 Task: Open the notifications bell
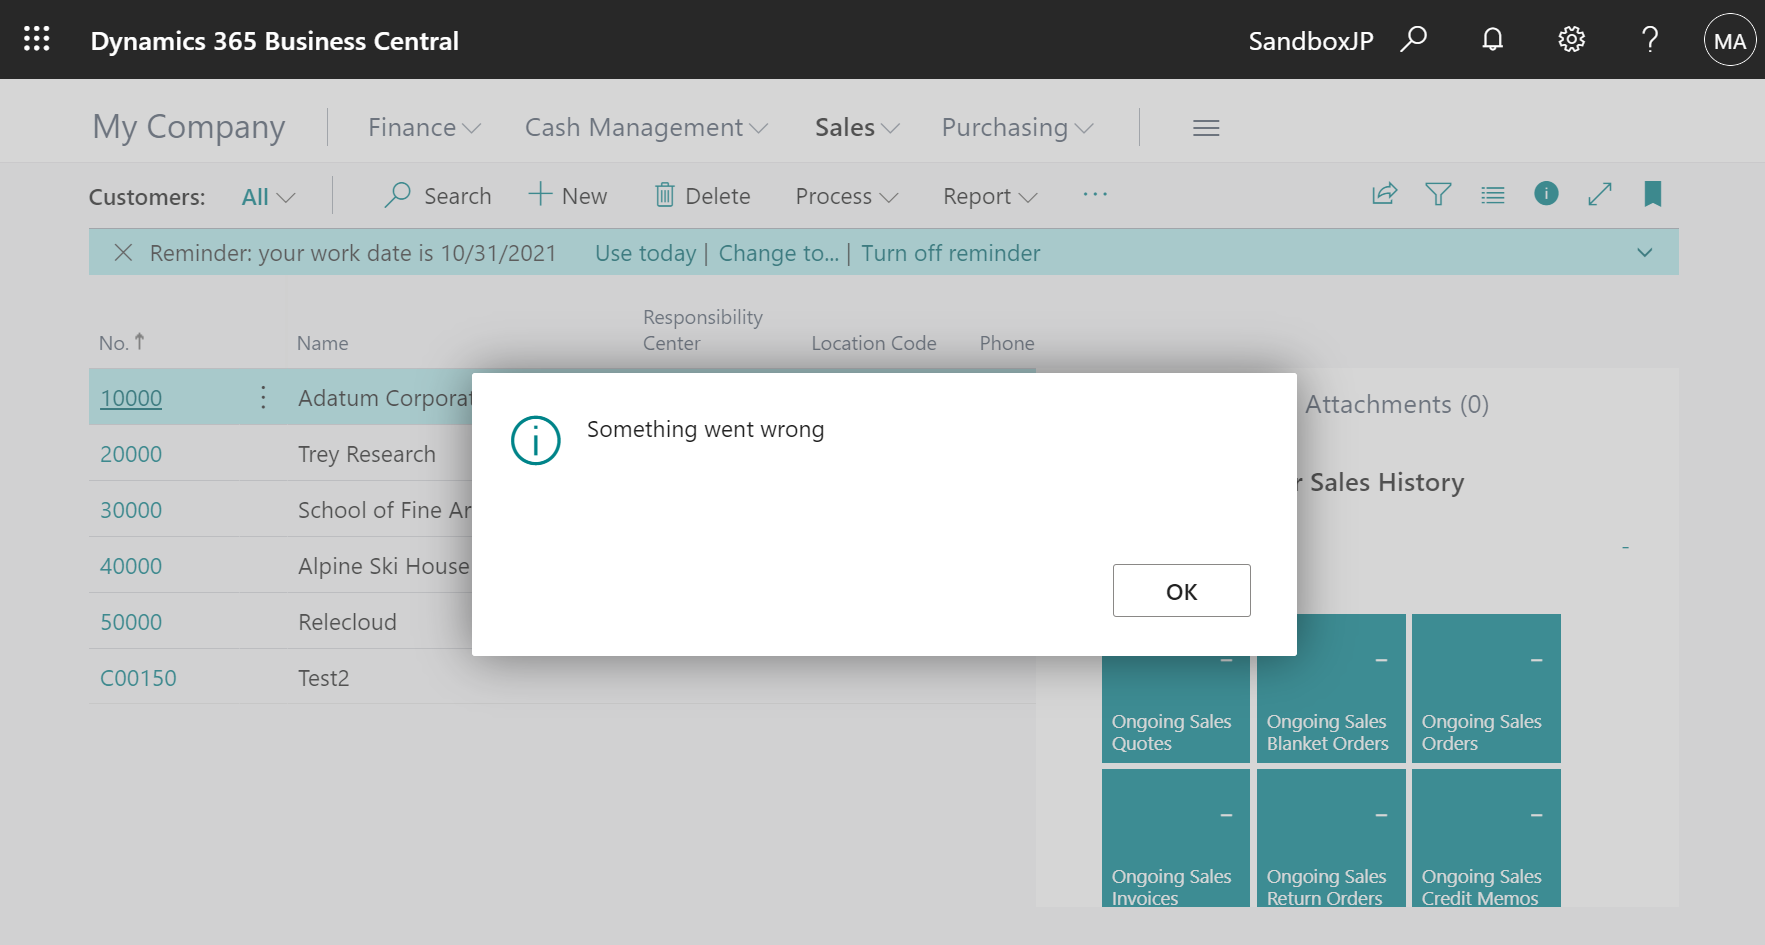[x=1492, y=39]
